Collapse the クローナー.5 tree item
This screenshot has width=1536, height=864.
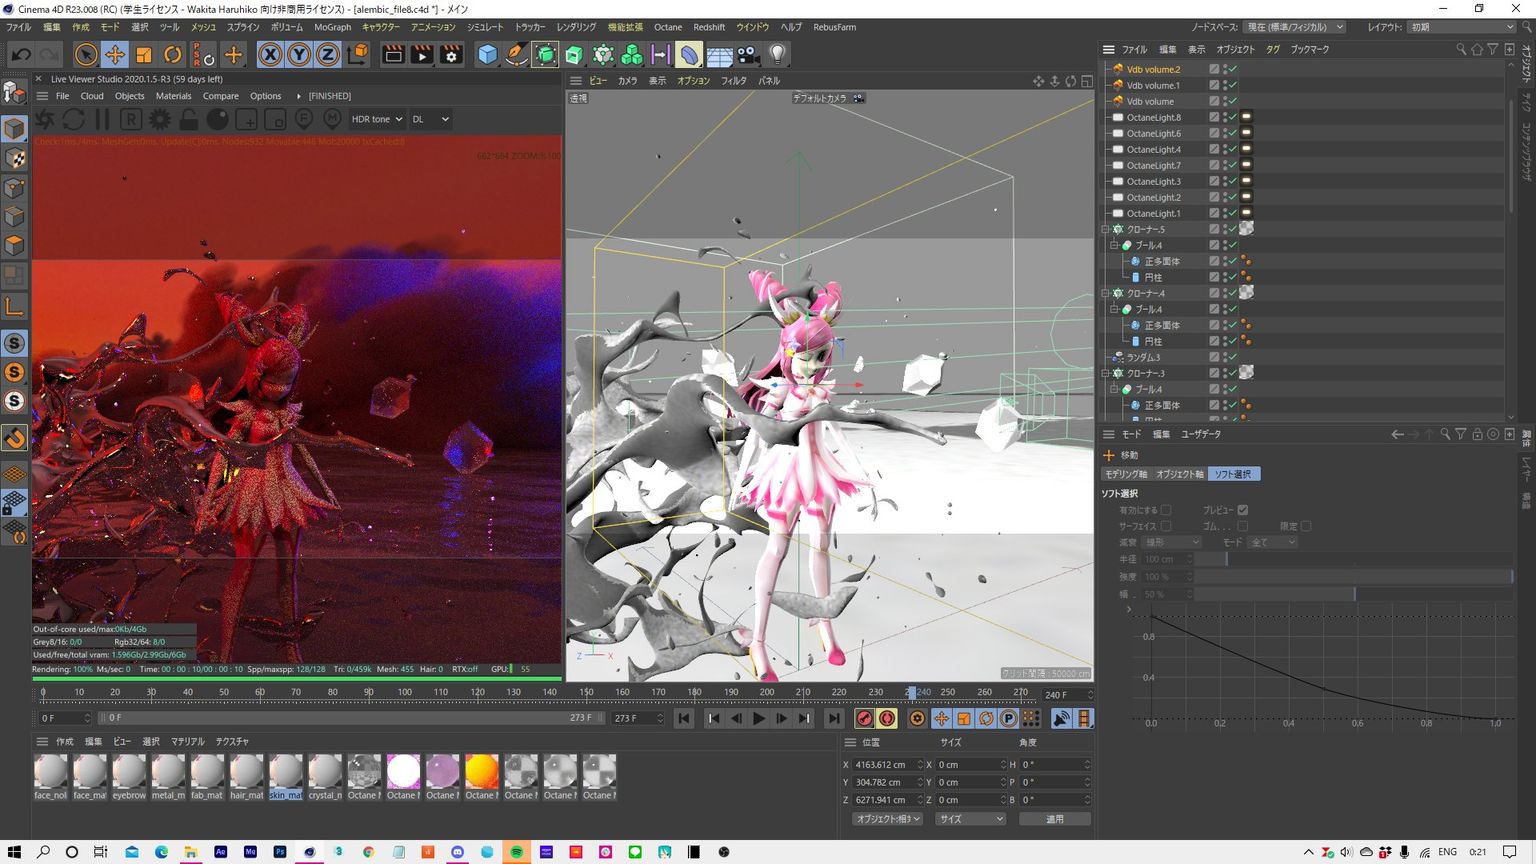(x=1106, y=229)
